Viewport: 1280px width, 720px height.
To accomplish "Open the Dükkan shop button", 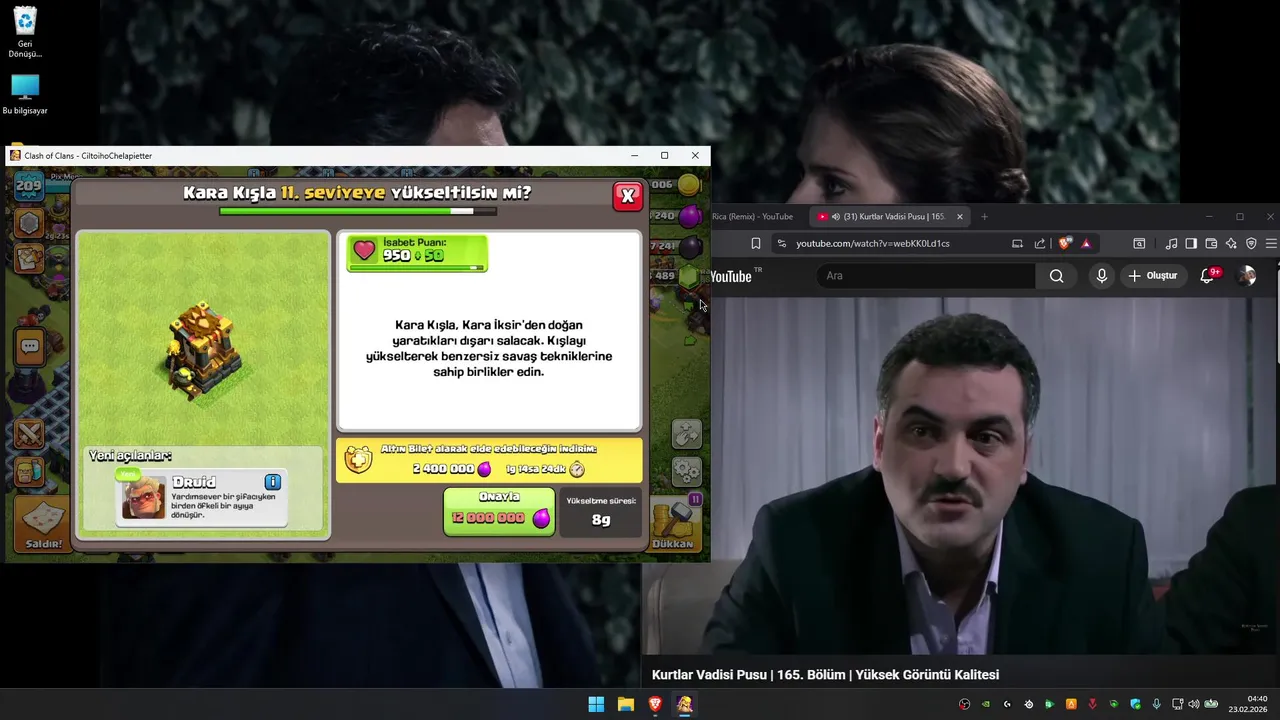I will click(x=673, y=524).
